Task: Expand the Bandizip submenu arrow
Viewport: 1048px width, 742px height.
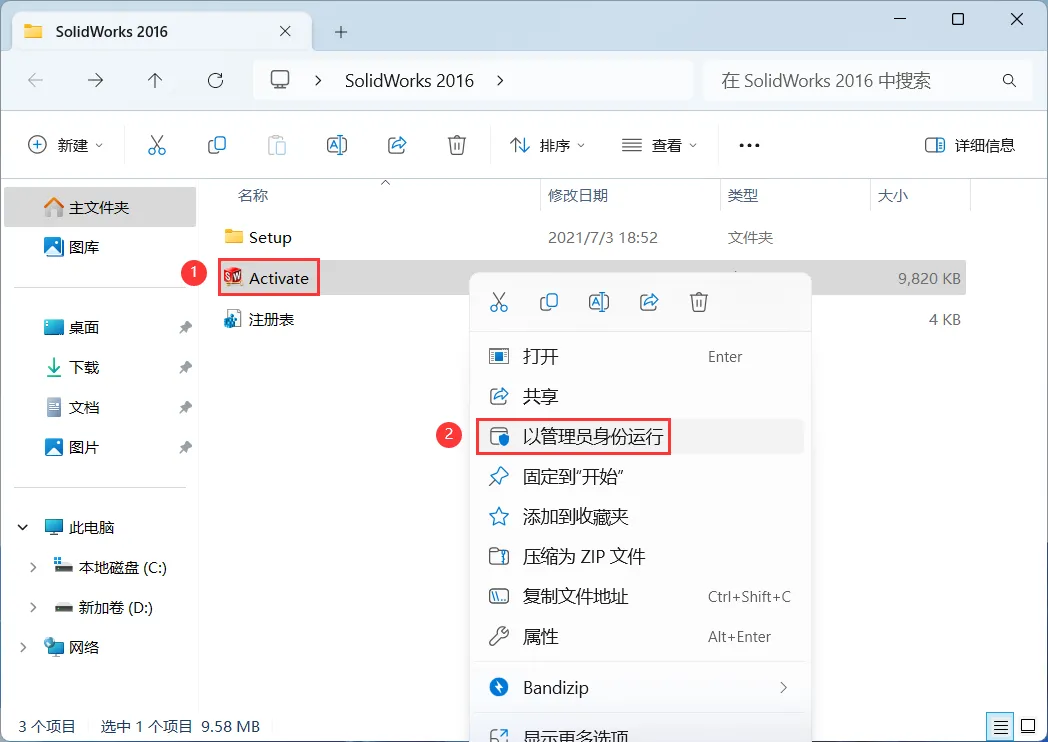Action: tap(783, 687)
